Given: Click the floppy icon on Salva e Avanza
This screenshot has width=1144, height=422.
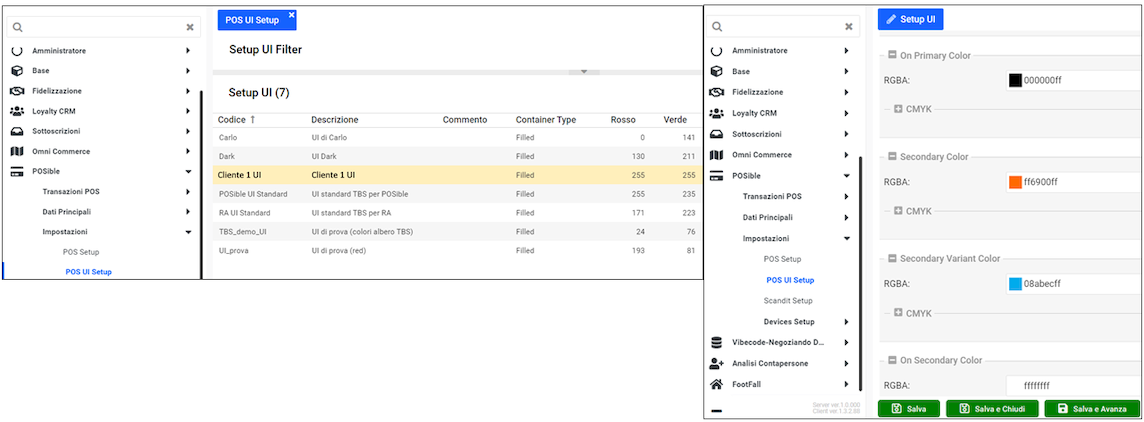Looking at the screenshot, I should (1060, 409).
